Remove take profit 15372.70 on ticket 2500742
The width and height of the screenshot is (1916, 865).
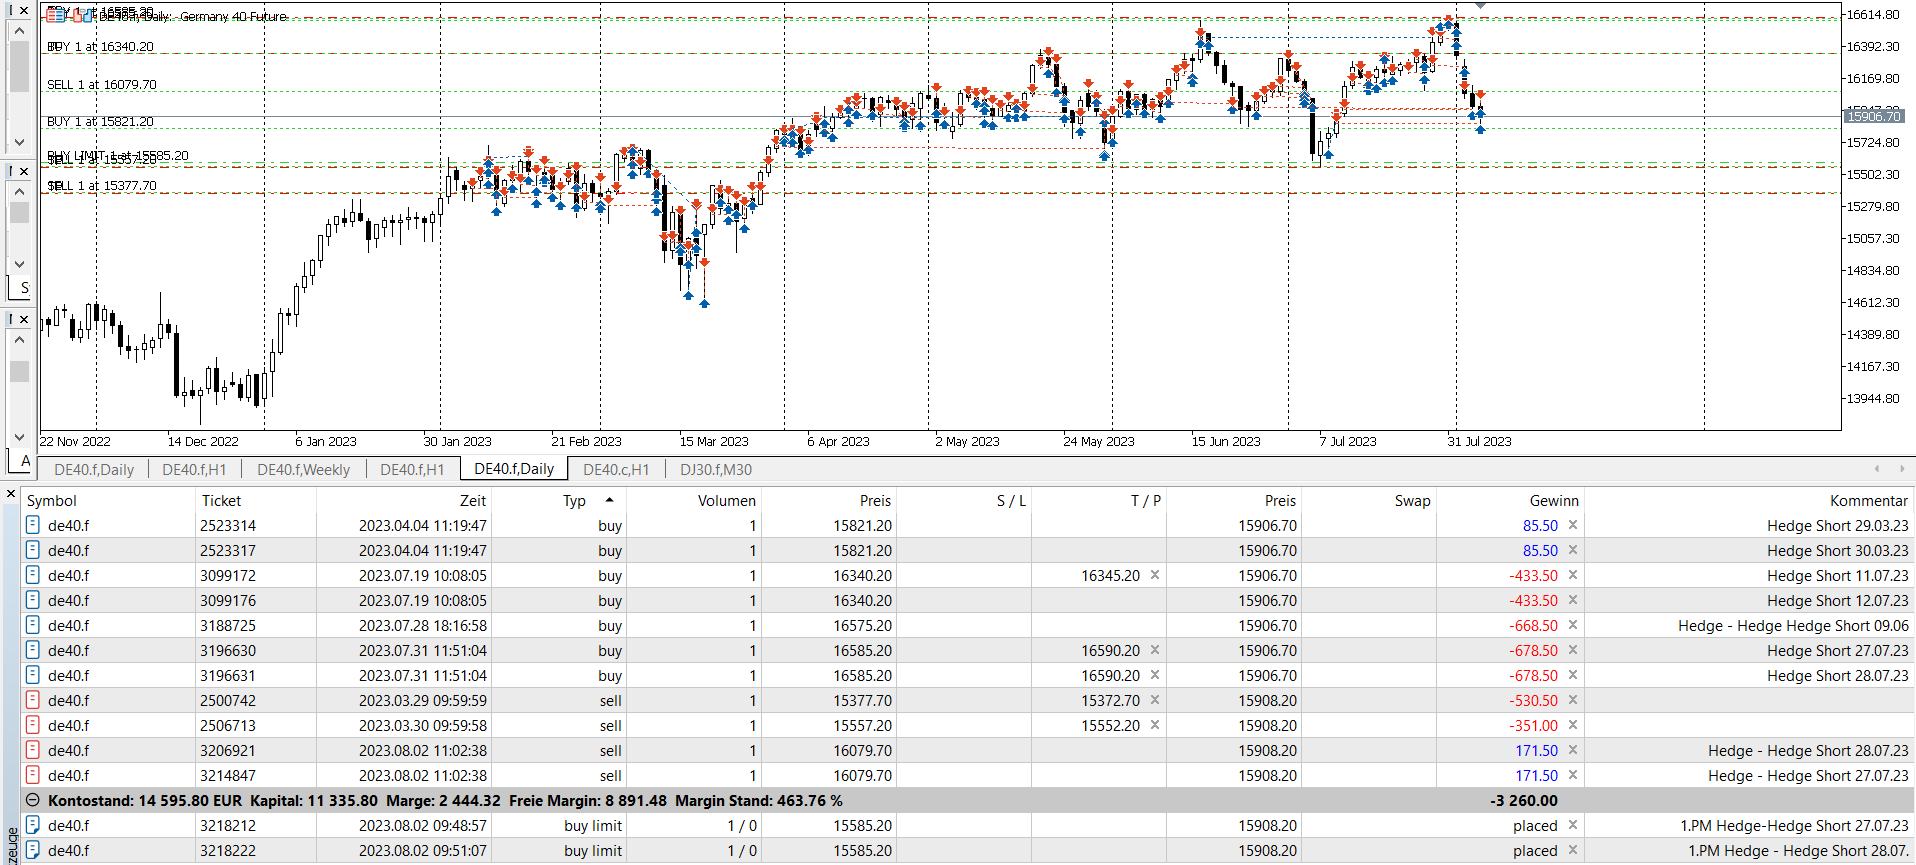point(1154,700)
